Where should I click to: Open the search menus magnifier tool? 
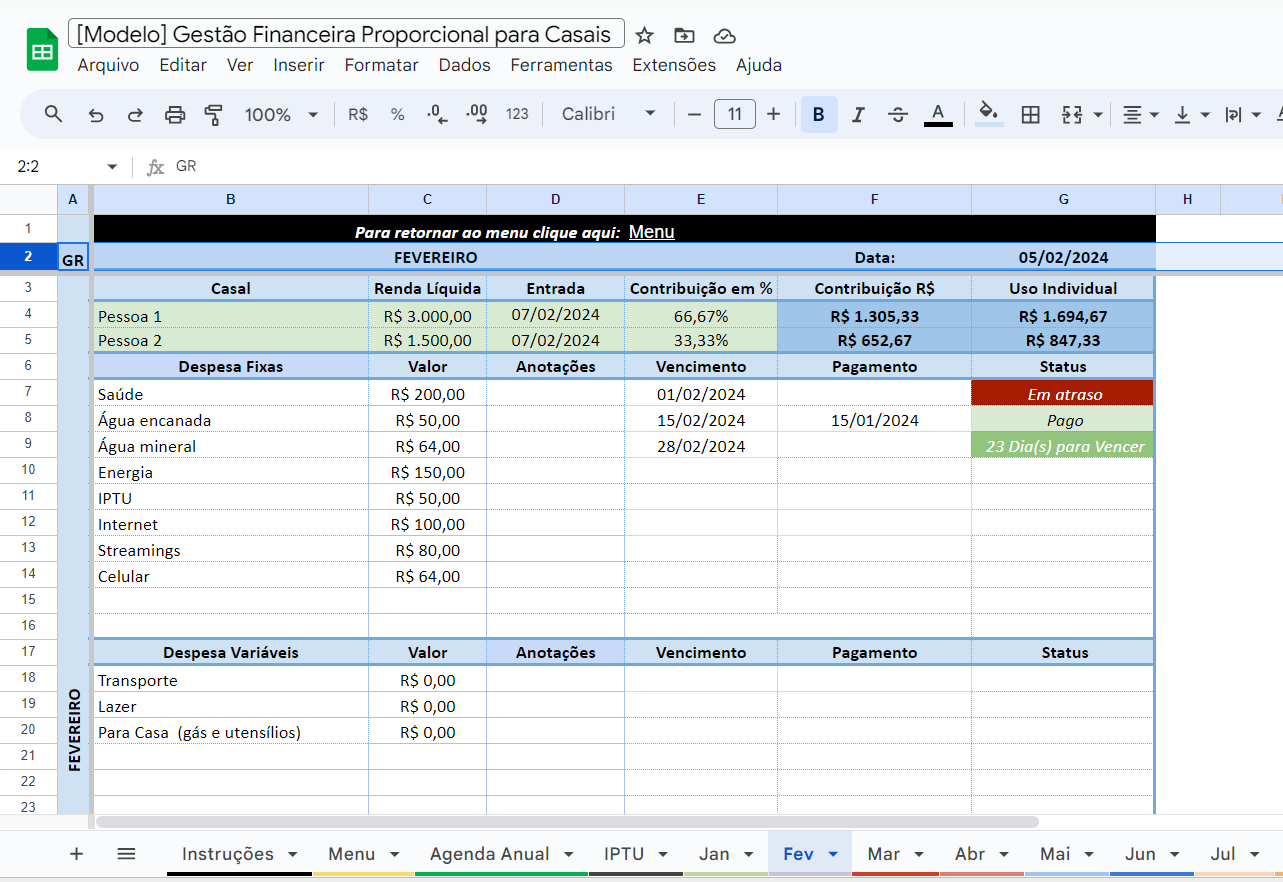click(x=54, y=114)
